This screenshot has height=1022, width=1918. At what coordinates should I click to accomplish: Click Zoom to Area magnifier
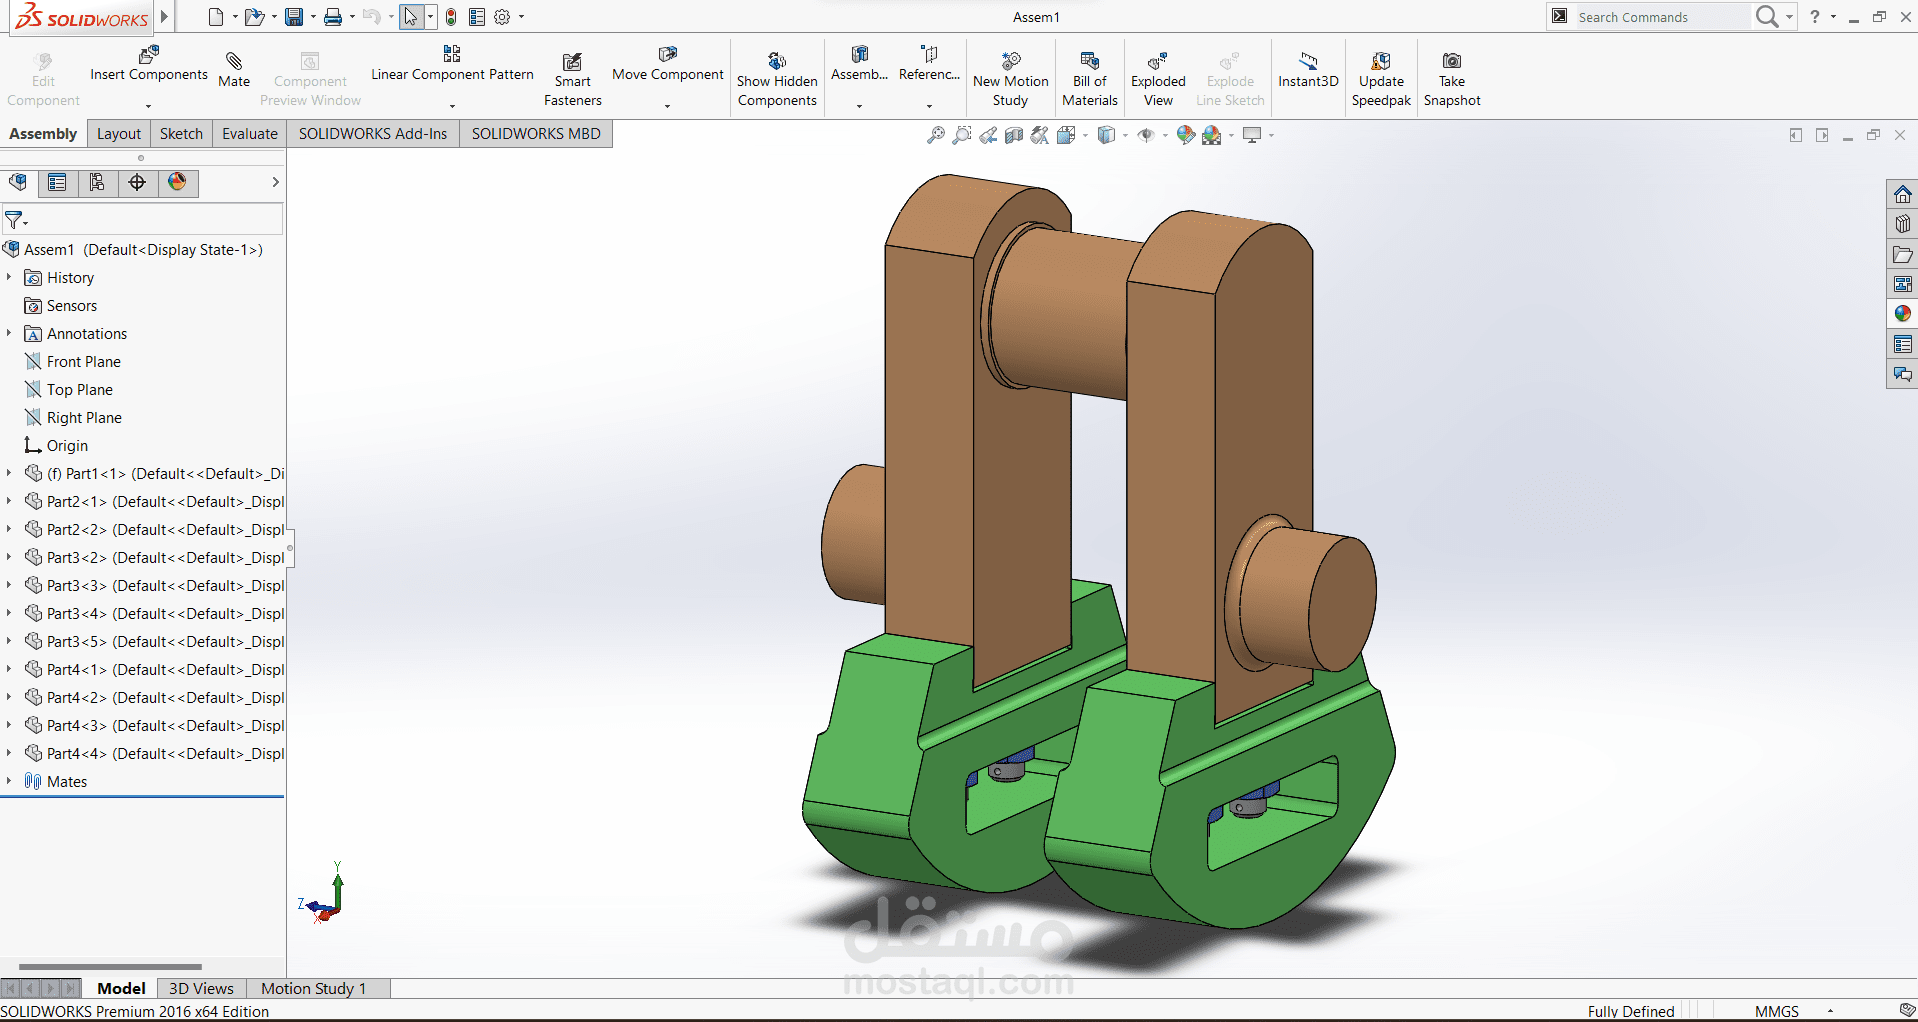[961, 135]
